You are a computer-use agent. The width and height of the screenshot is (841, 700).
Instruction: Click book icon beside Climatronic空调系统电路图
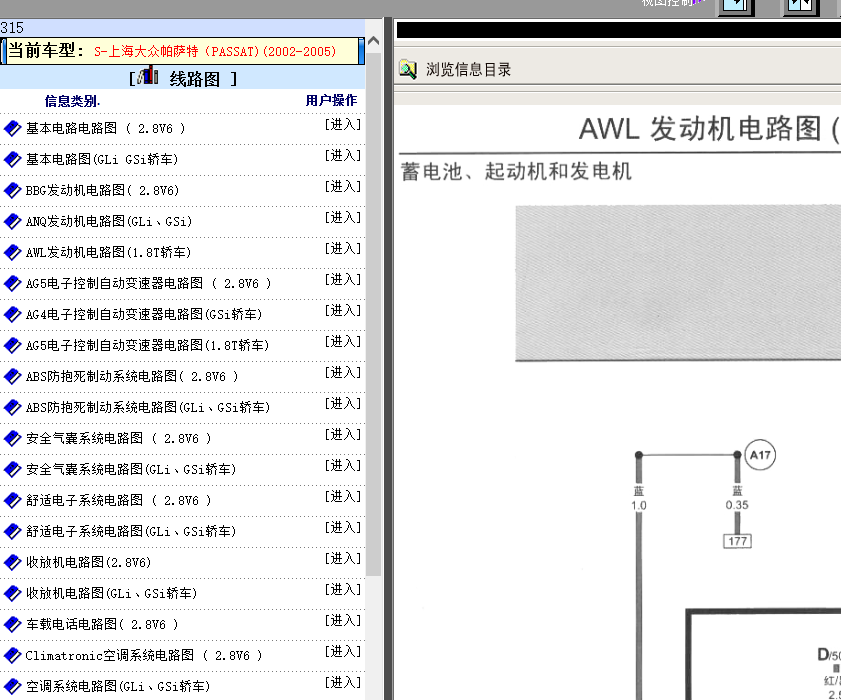coord(12,655)
